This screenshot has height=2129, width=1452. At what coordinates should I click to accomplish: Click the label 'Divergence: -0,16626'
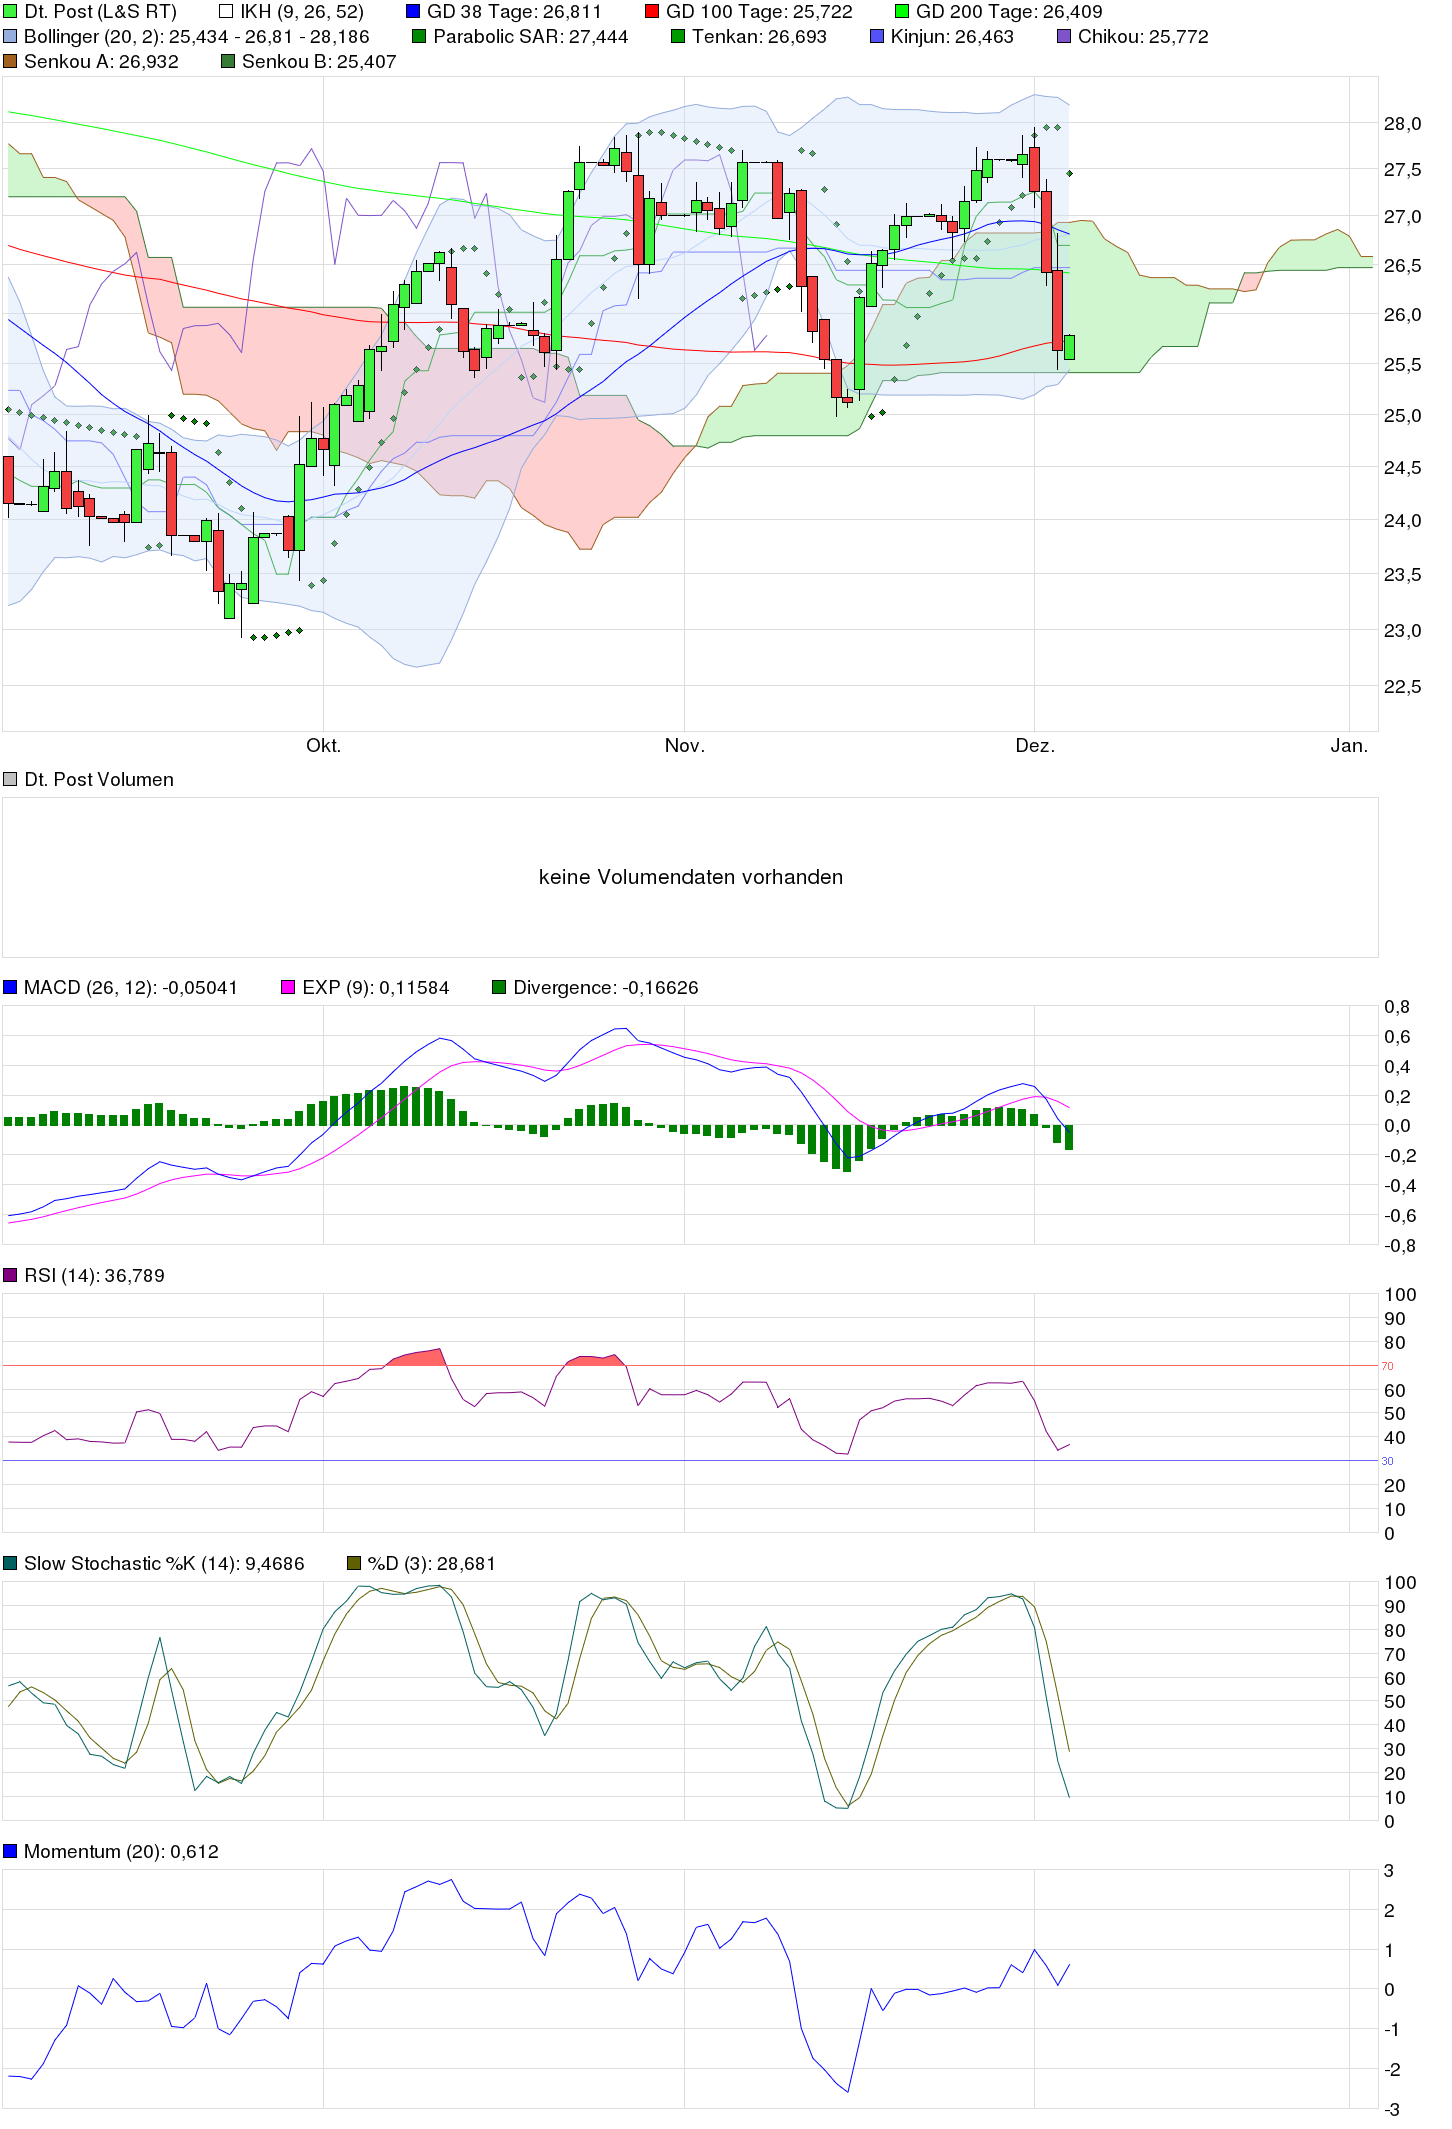(x=606, y=988)
